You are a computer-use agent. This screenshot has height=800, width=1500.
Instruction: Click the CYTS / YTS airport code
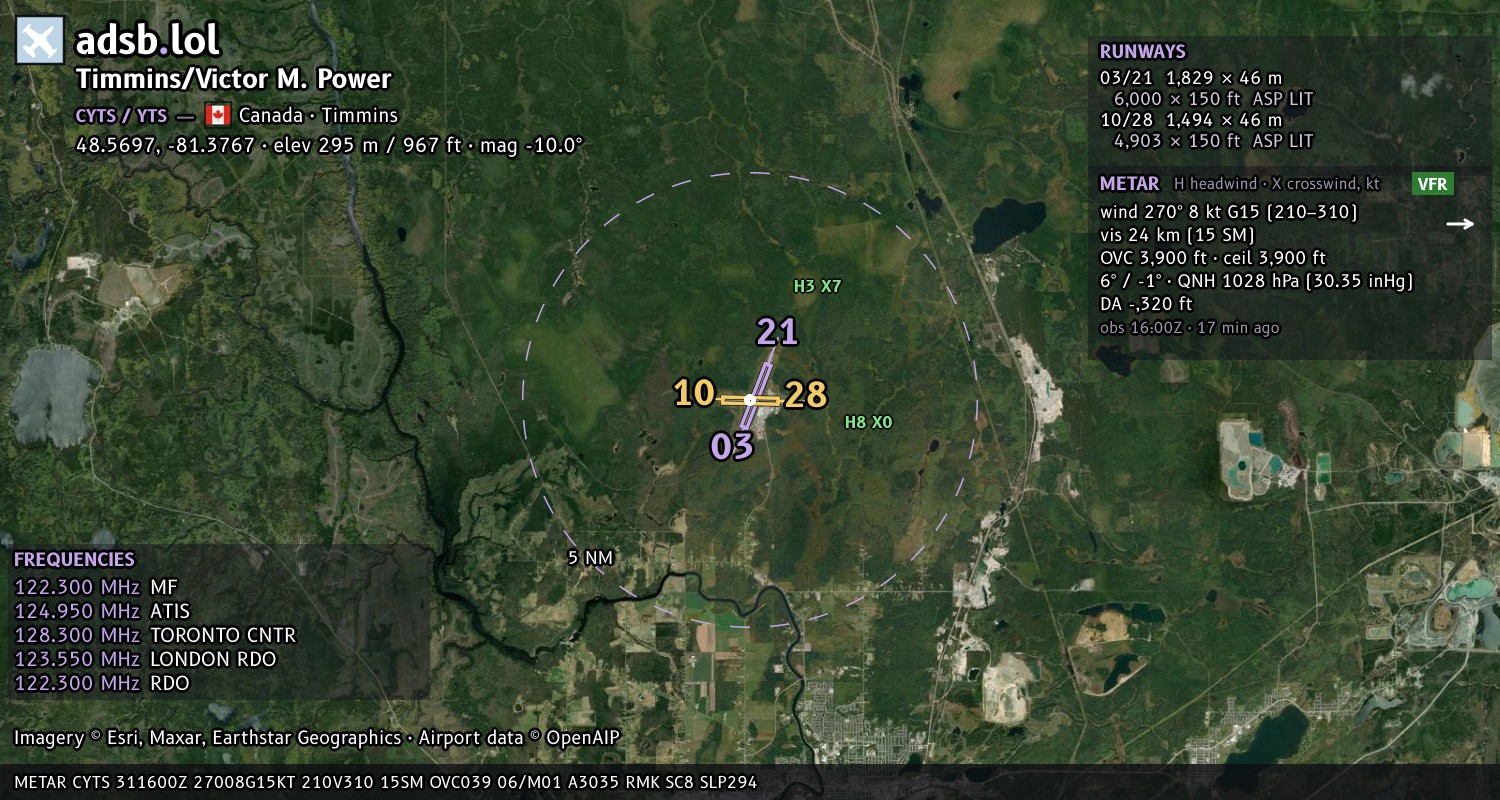click(121, 115)
